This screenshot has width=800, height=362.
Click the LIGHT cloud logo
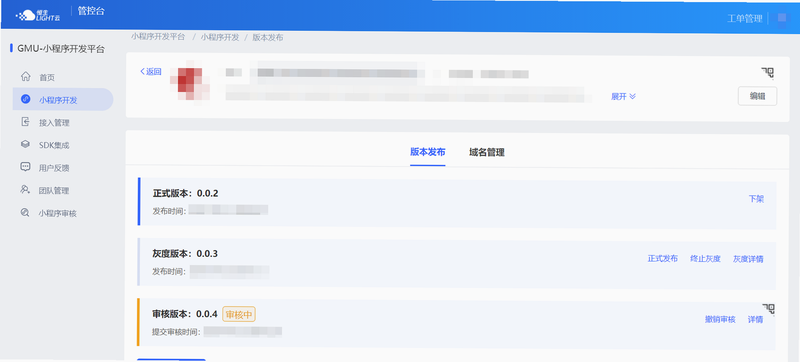pos(39,15)
